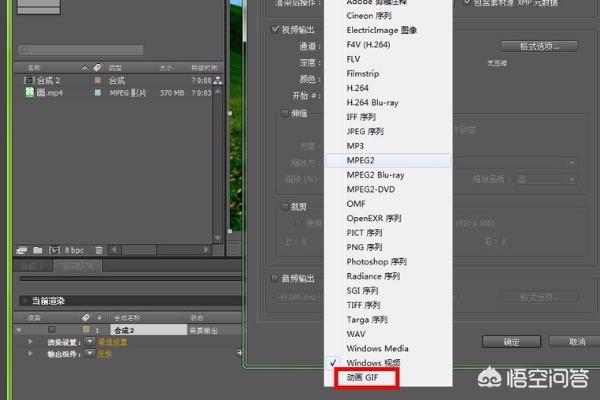Choose MPEG2 Blu-ray format

point(375,175)
